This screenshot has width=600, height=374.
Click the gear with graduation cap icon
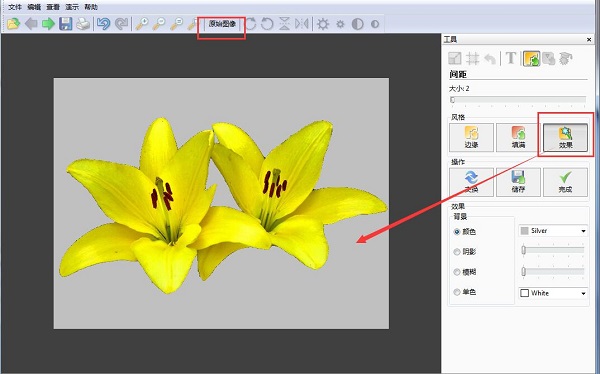tap(566, 59)
